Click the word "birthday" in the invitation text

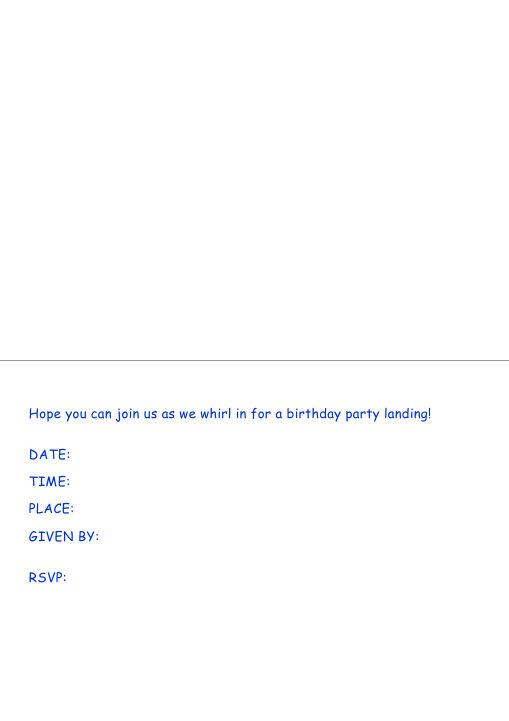point(314,414)
